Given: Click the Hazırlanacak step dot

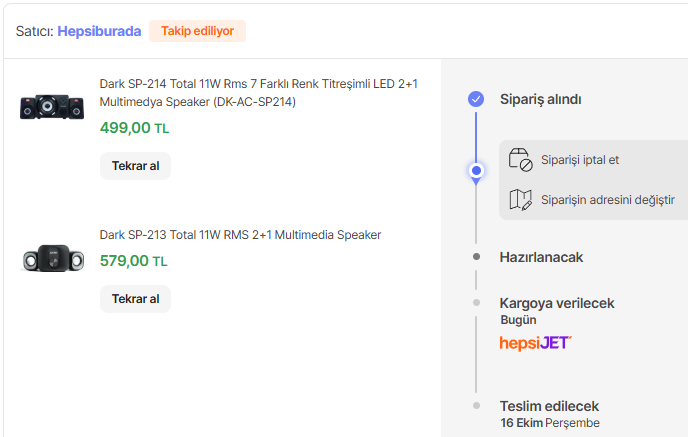Looking at the screenshot, I should click(476, 257).
